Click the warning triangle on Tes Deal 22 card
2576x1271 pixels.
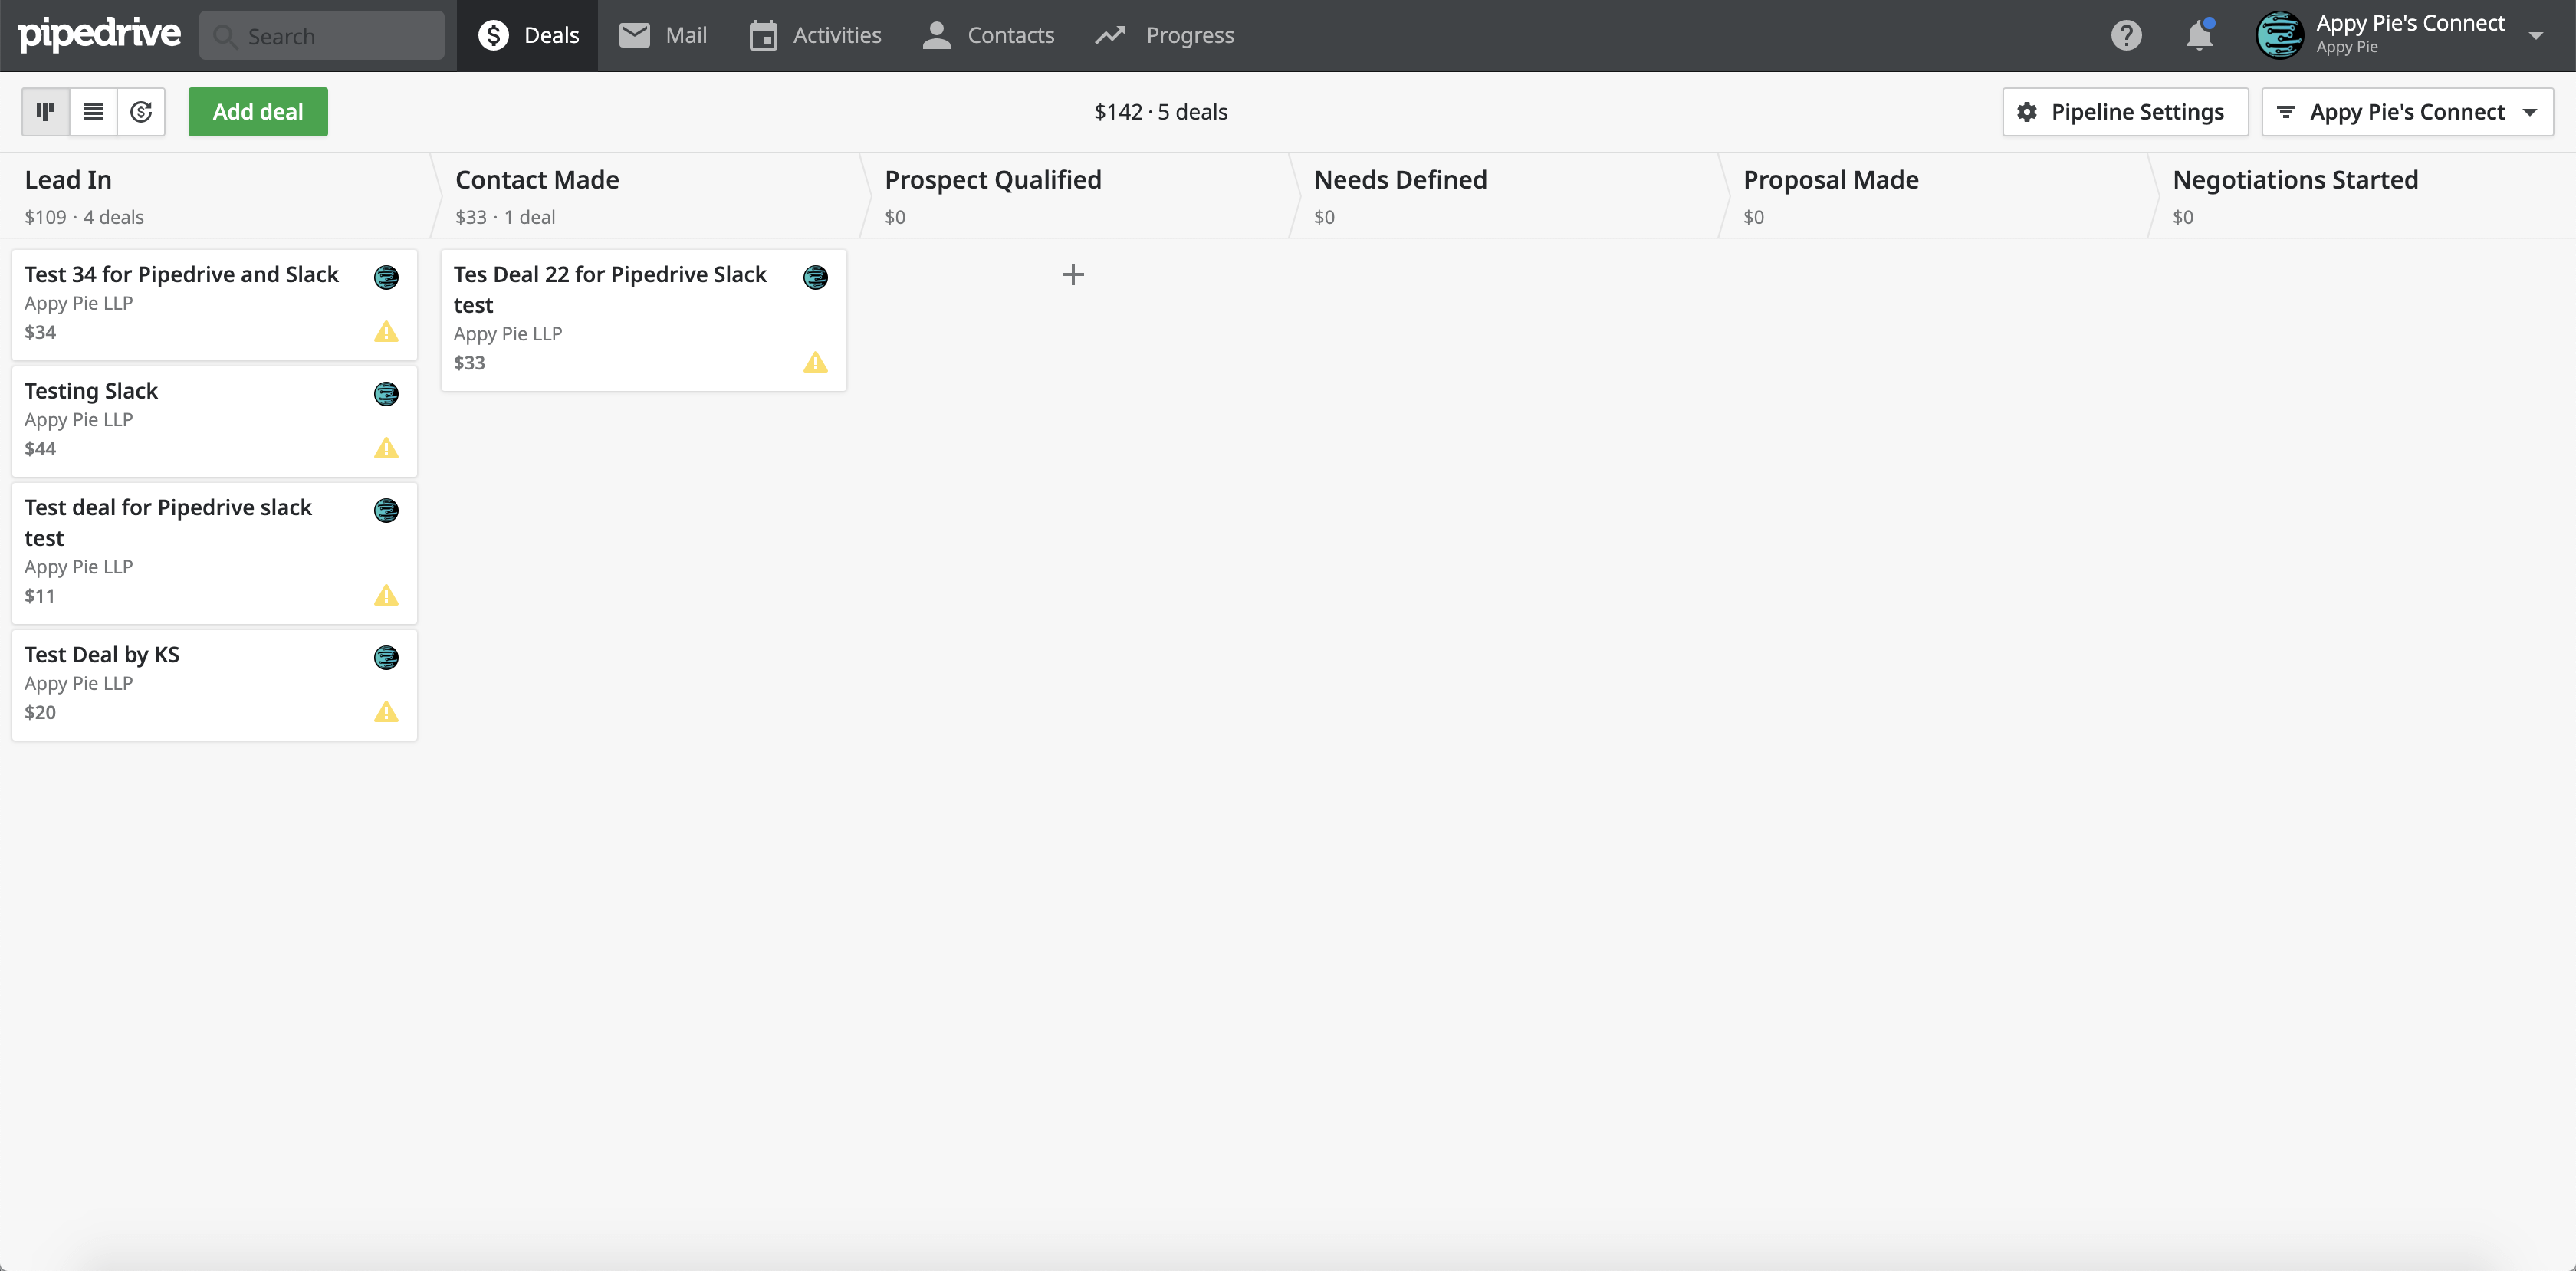tap(816, 362)
